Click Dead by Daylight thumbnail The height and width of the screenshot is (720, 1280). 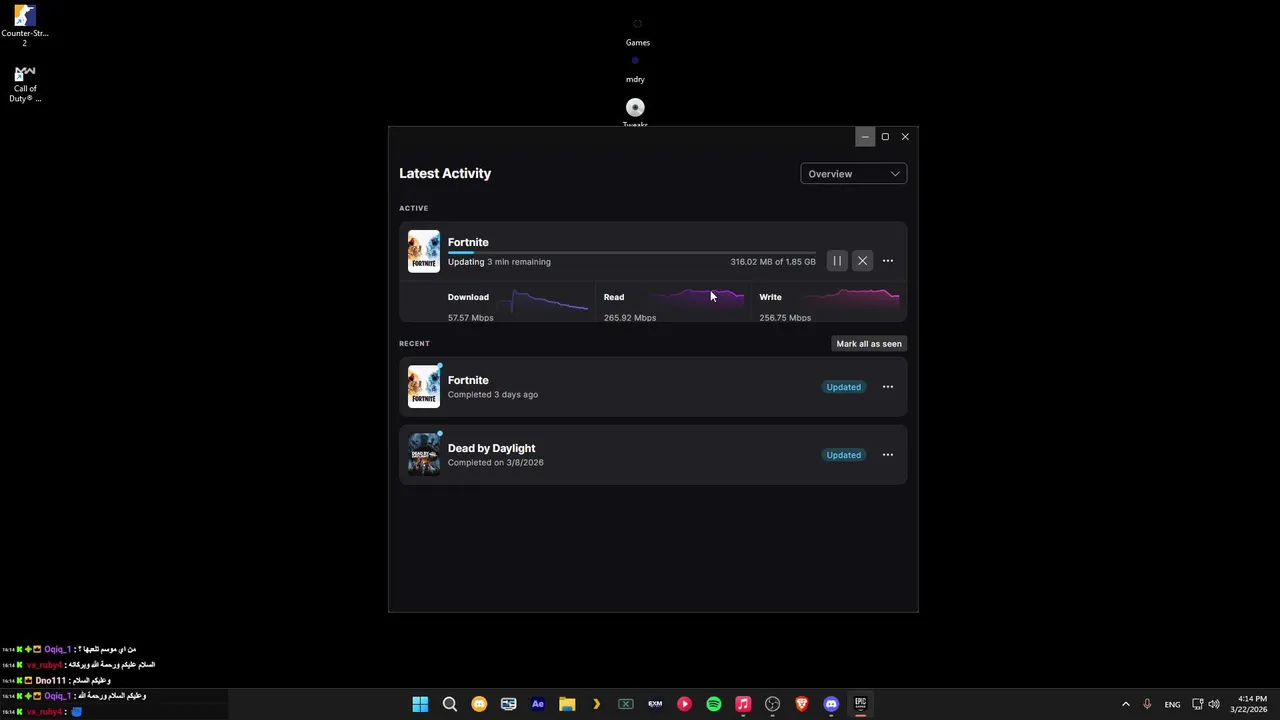(424, 455)
